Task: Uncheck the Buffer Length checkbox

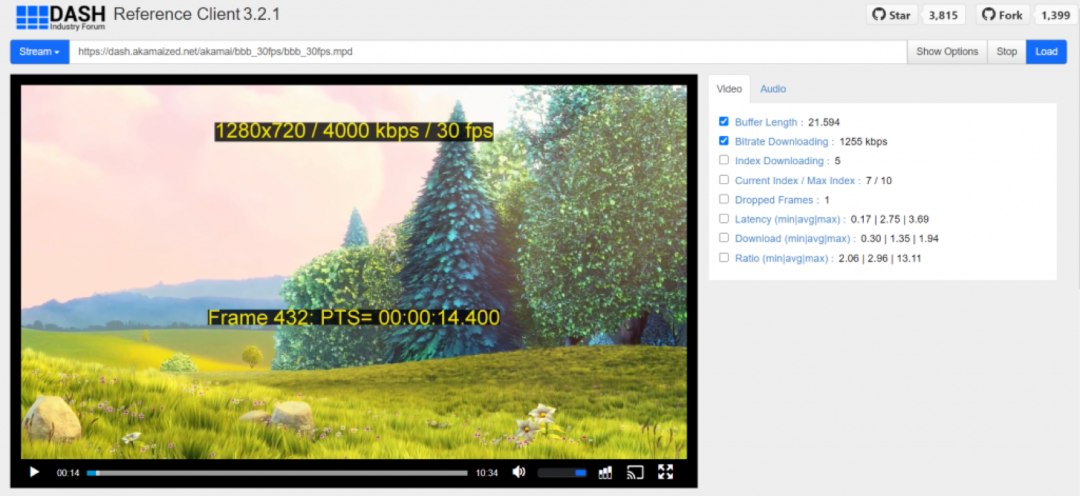Action: point(723,121)
